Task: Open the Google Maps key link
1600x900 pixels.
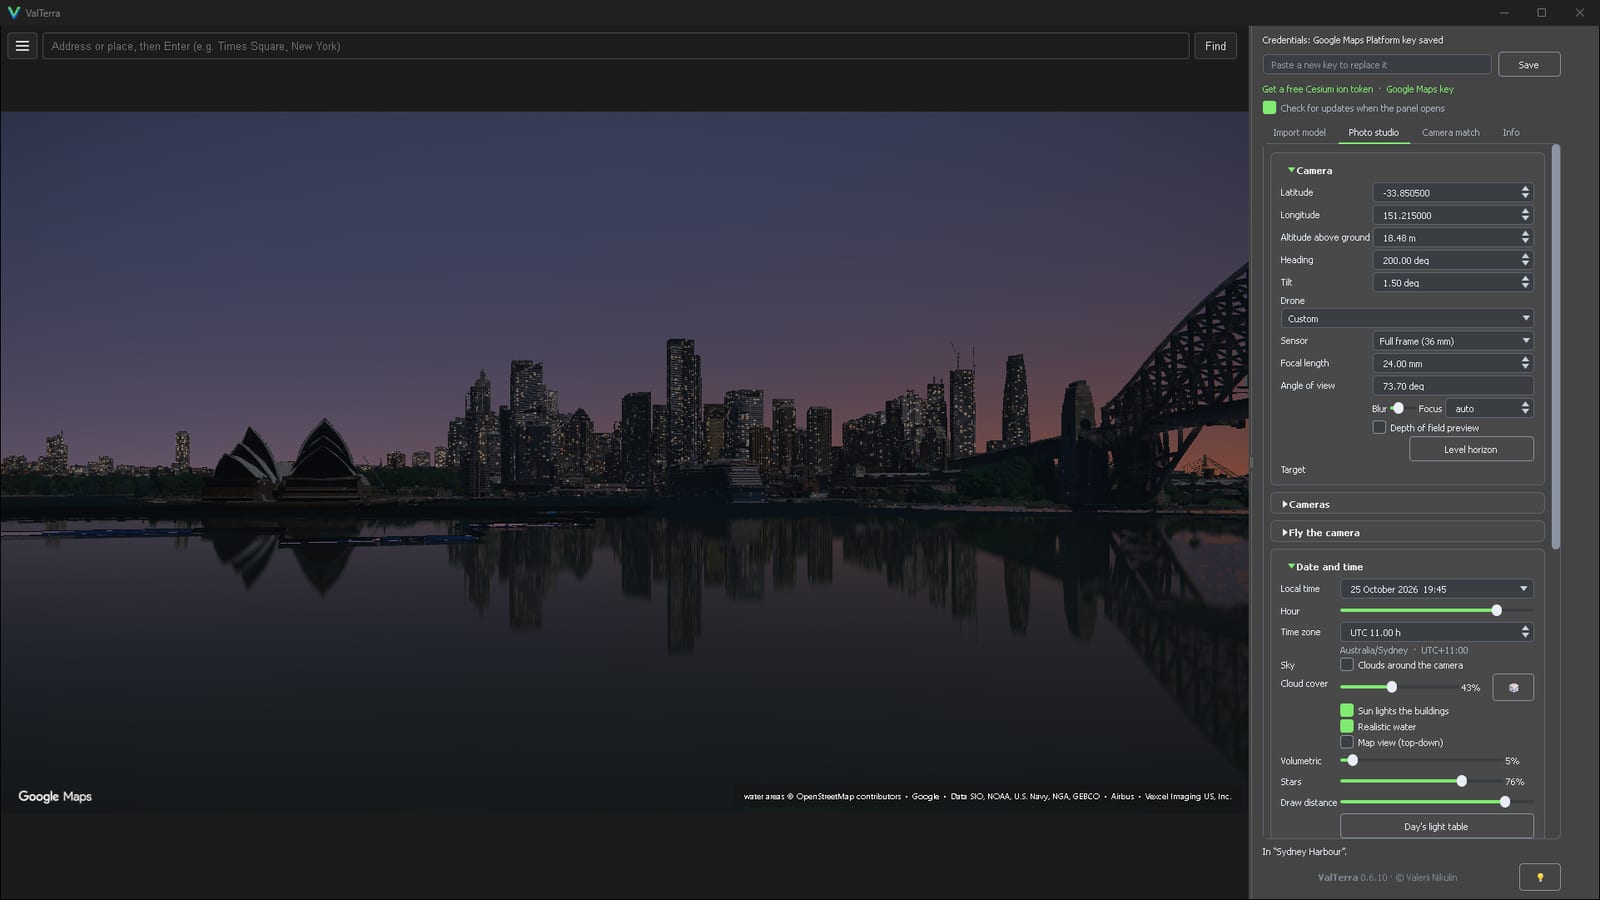Action: pyautogui.click(x=1420, y=89)
